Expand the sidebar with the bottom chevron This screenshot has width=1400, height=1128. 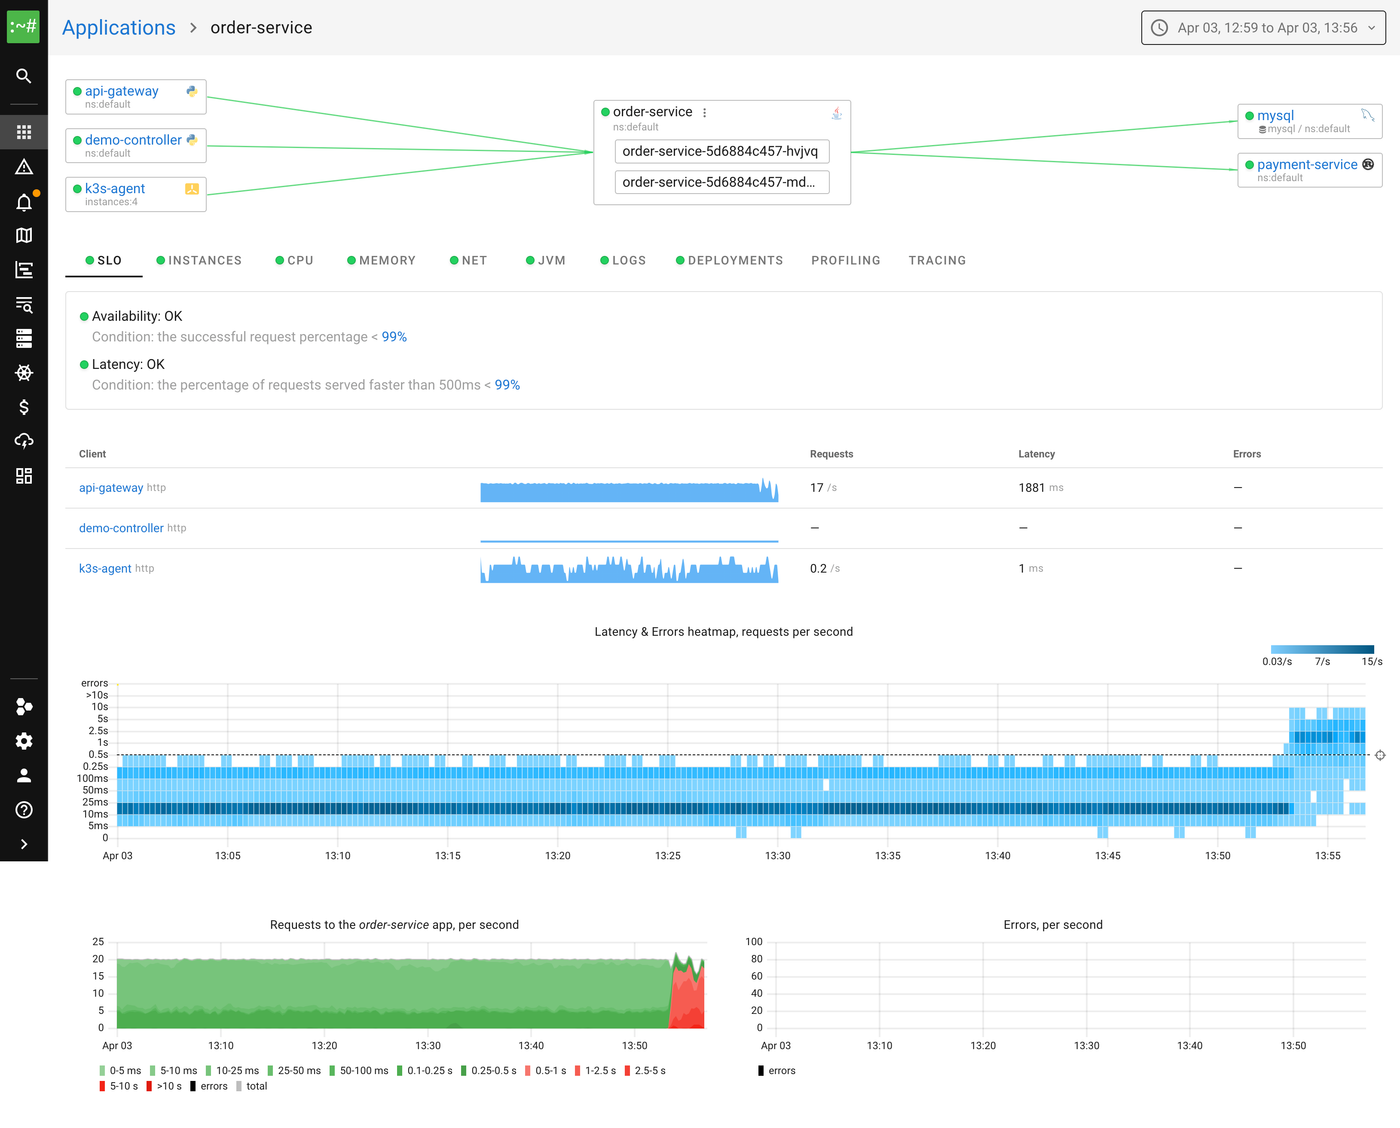tap(24, 844)
